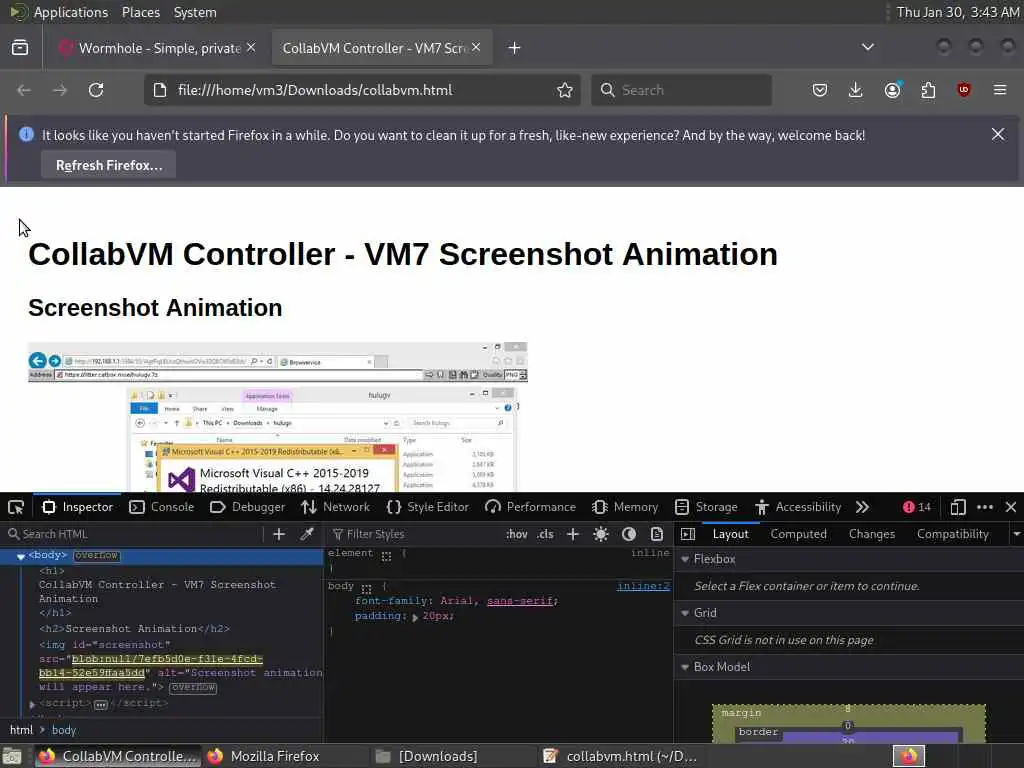Open the Style Editor panel
1024x768 pixels.
pyautogui.click(x=428, y=507)
